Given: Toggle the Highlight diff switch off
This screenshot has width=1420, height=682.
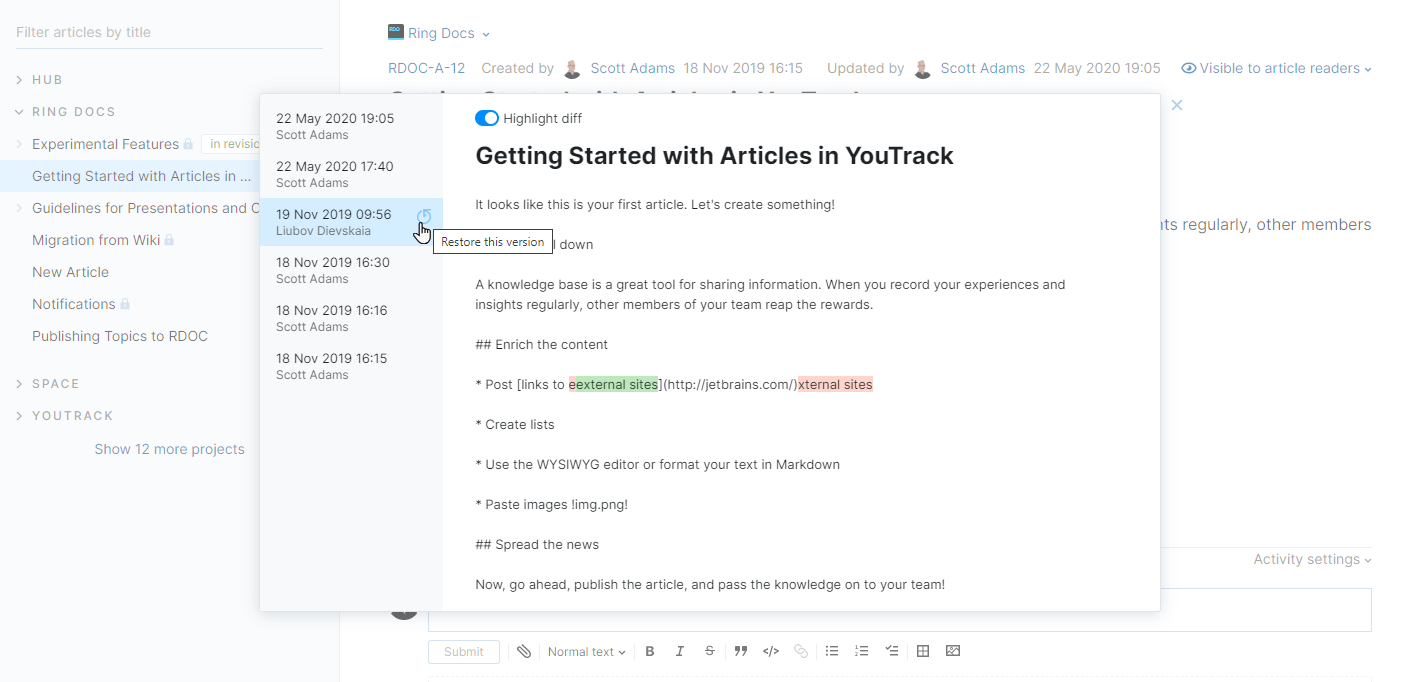Looking at the screenshot, I should 486,117.
